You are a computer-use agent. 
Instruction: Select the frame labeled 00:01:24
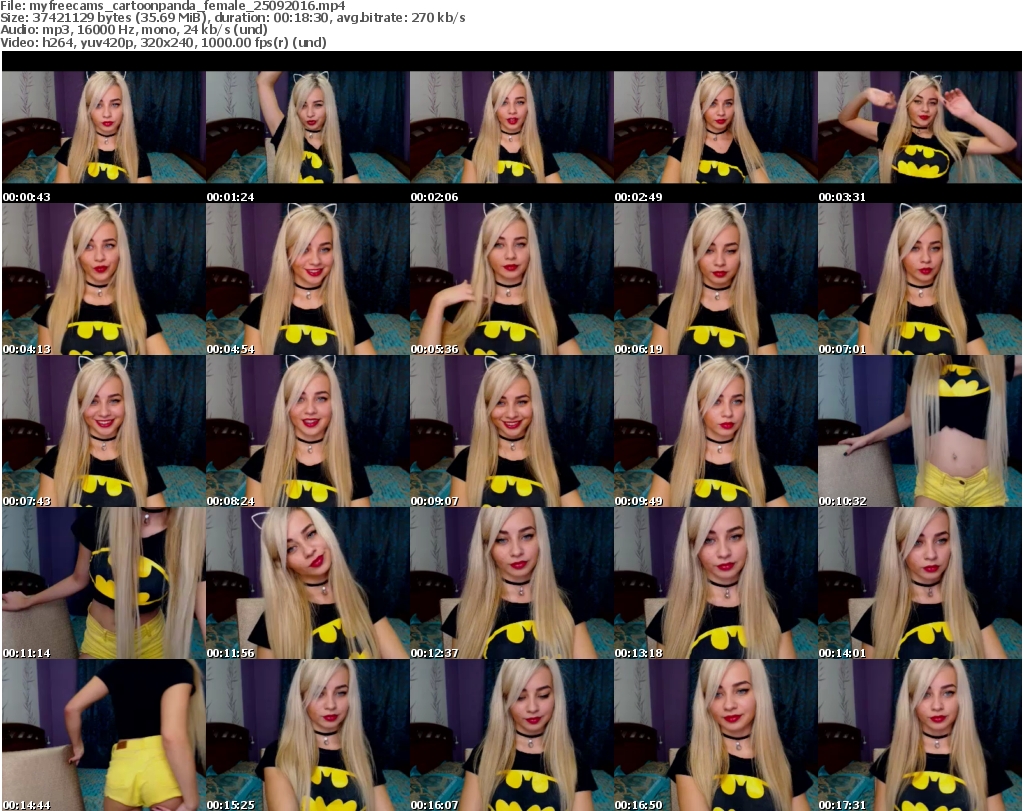tap(307, 127)
